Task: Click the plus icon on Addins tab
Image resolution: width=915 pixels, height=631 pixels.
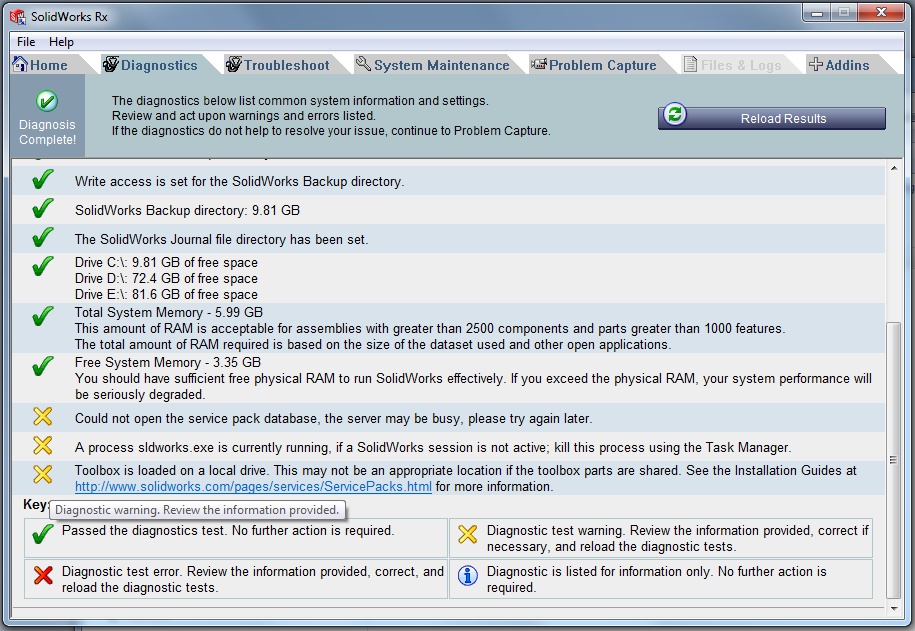Action: (815, 64)
